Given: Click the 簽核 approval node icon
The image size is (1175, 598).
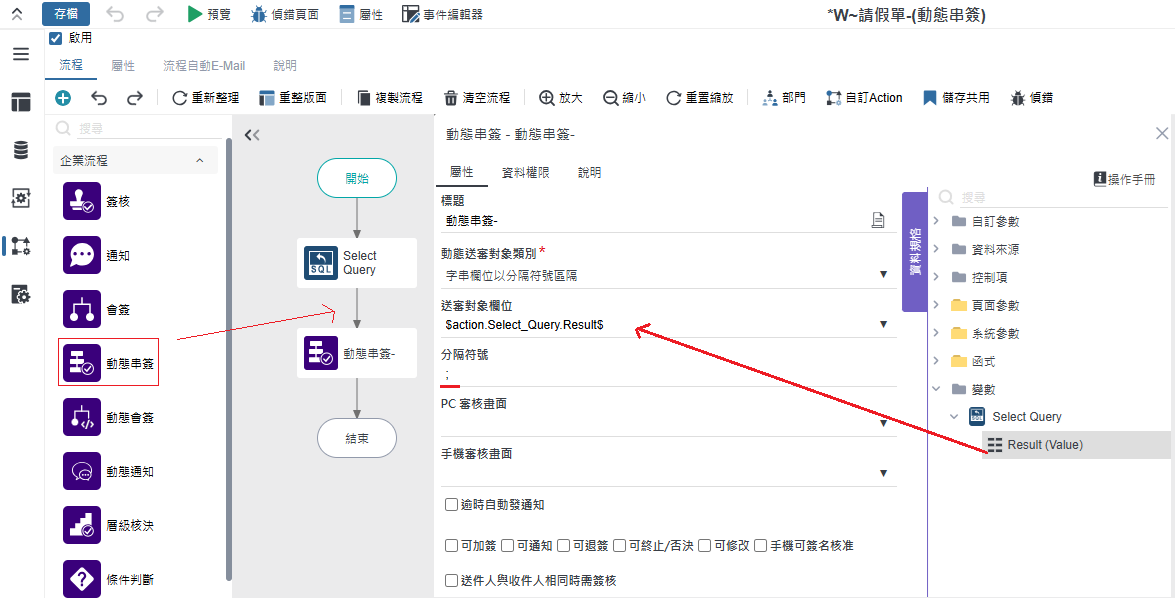Looking at the screenshot, I should tap(82, 202).
